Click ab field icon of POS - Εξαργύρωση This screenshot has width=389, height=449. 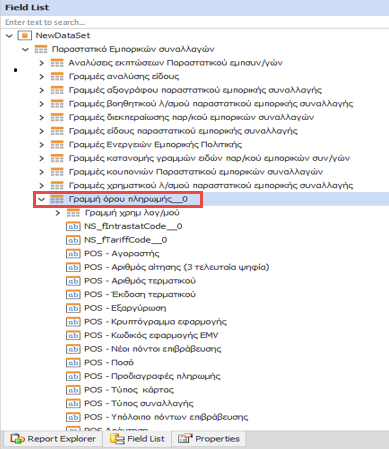tap(73, 308)
